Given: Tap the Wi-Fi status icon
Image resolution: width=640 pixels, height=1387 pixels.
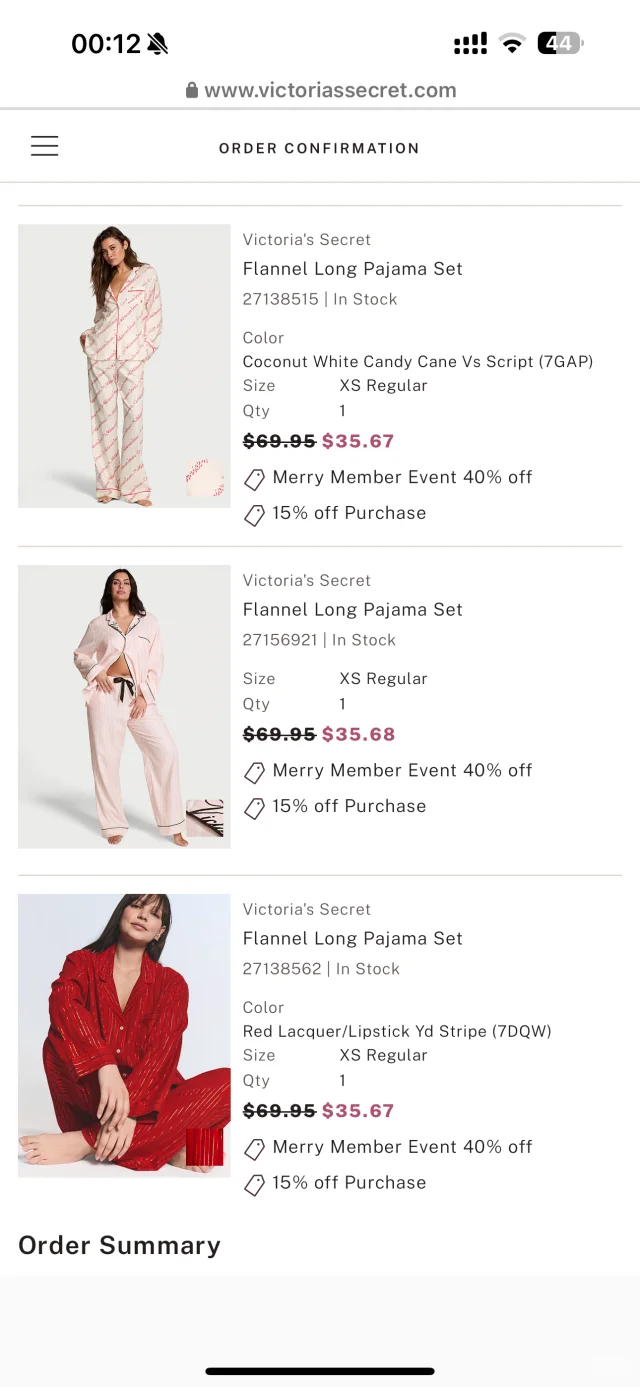Looking at the screenshot, I should click(512, 43).
